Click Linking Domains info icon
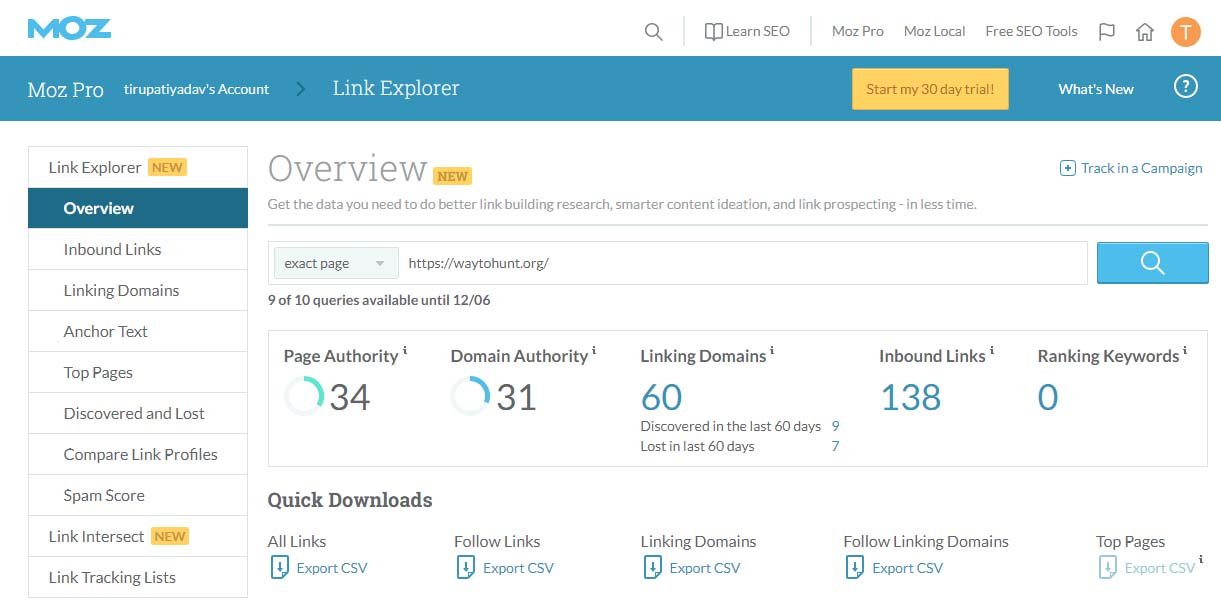The width and height of the screenshot is (1221, 604). tap(772, 352)
